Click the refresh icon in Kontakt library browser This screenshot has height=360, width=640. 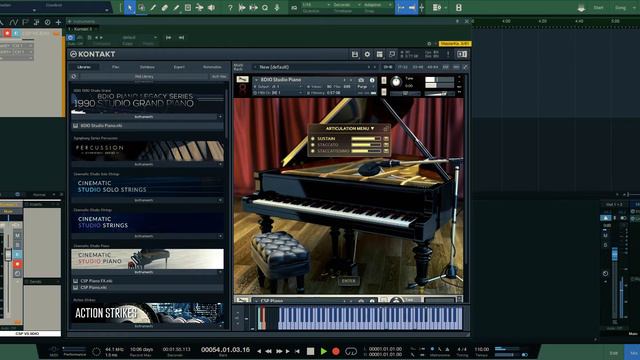[x=74, y=76]
